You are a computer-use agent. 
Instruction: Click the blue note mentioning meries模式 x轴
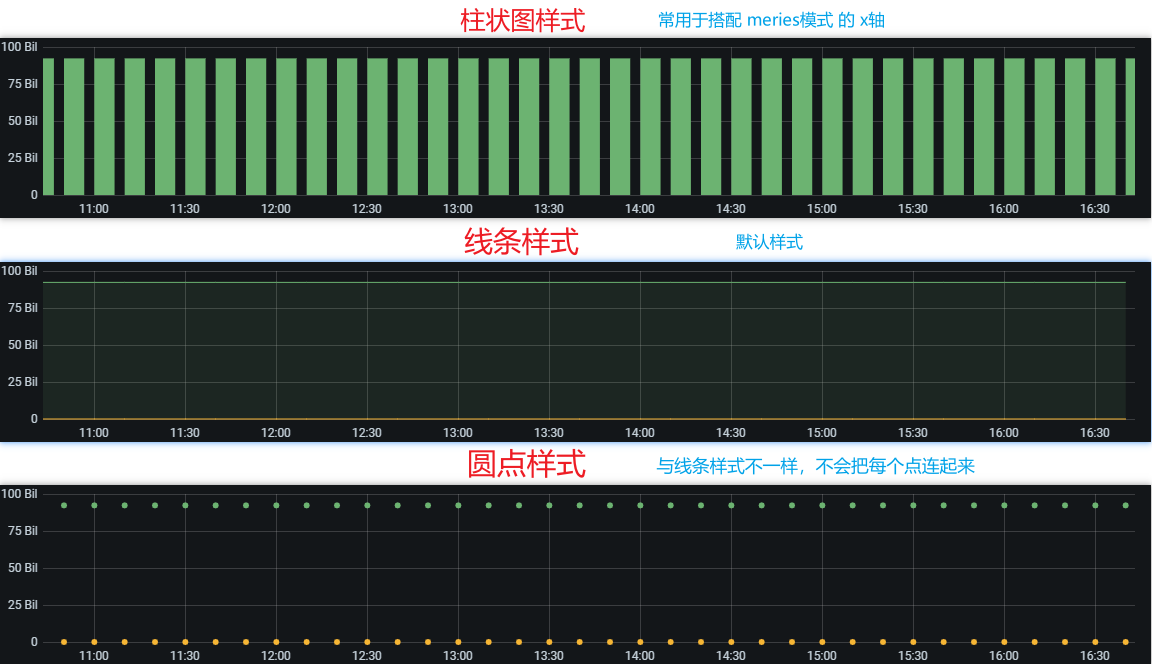point(771,20)
